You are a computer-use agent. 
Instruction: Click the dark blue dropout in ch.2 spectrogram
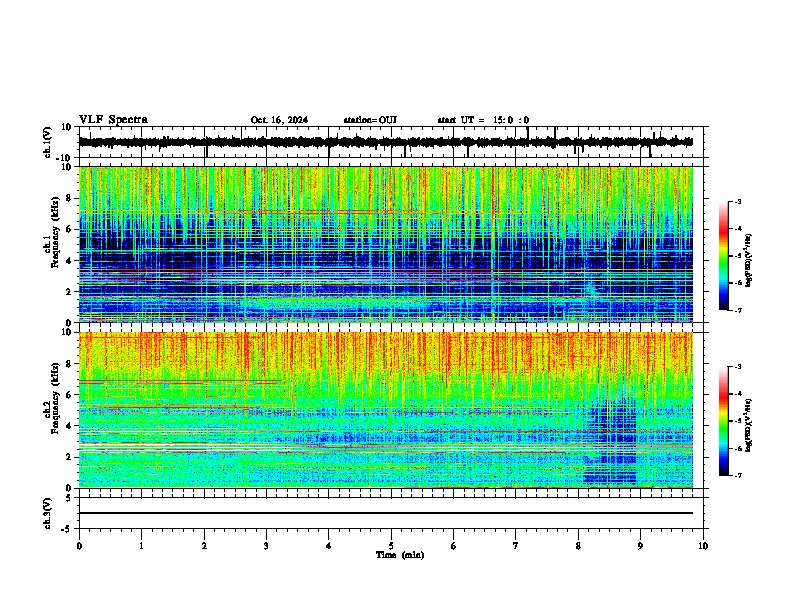click(x=610, y=442)
